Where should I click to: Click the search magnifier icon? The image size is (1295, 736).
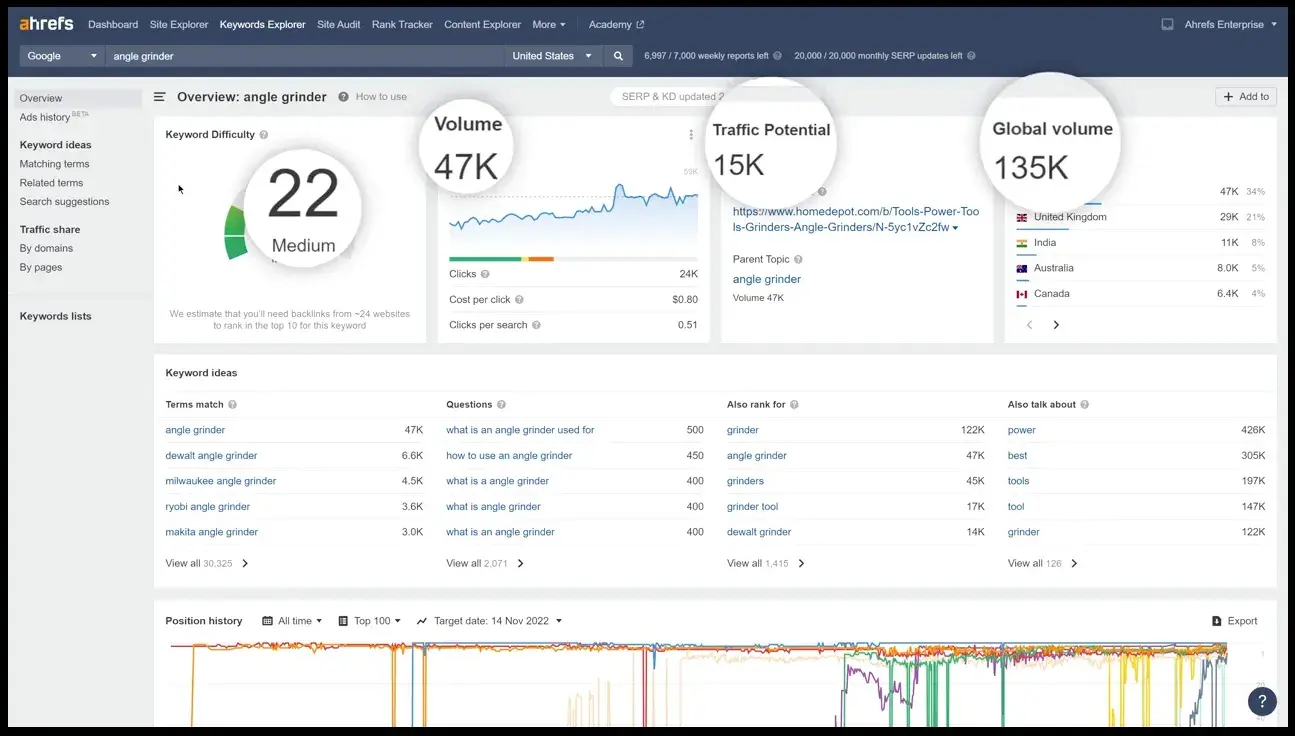click(618, 56)
